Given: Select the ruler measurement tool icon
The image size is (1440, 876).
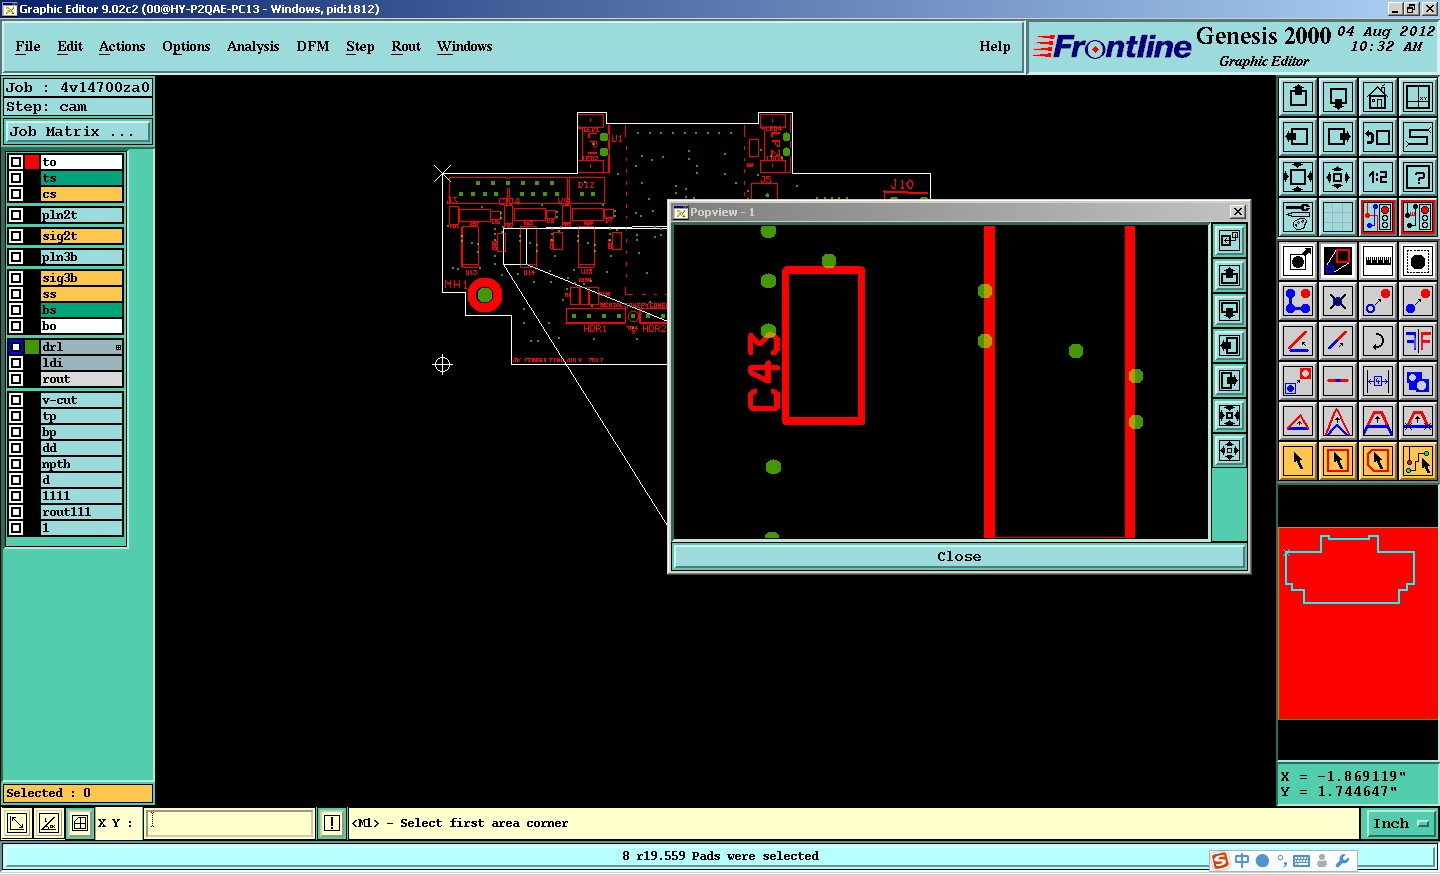Looking at the screenshot, I should pos(1378,261).
